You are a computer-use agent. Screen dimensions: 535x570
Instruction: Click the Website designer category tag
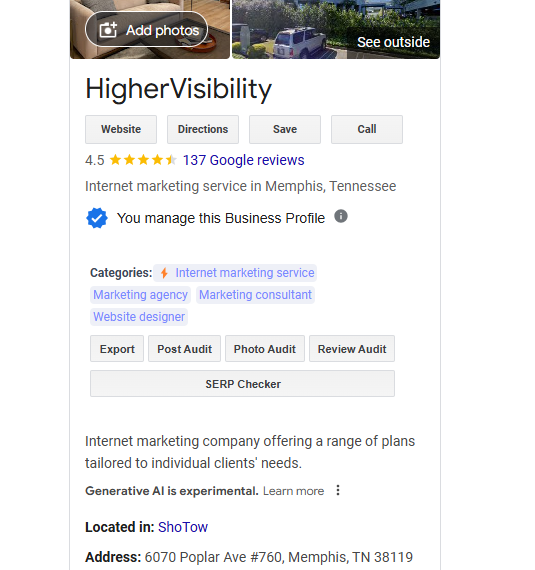pyautogui.click(x=139, y=317)
